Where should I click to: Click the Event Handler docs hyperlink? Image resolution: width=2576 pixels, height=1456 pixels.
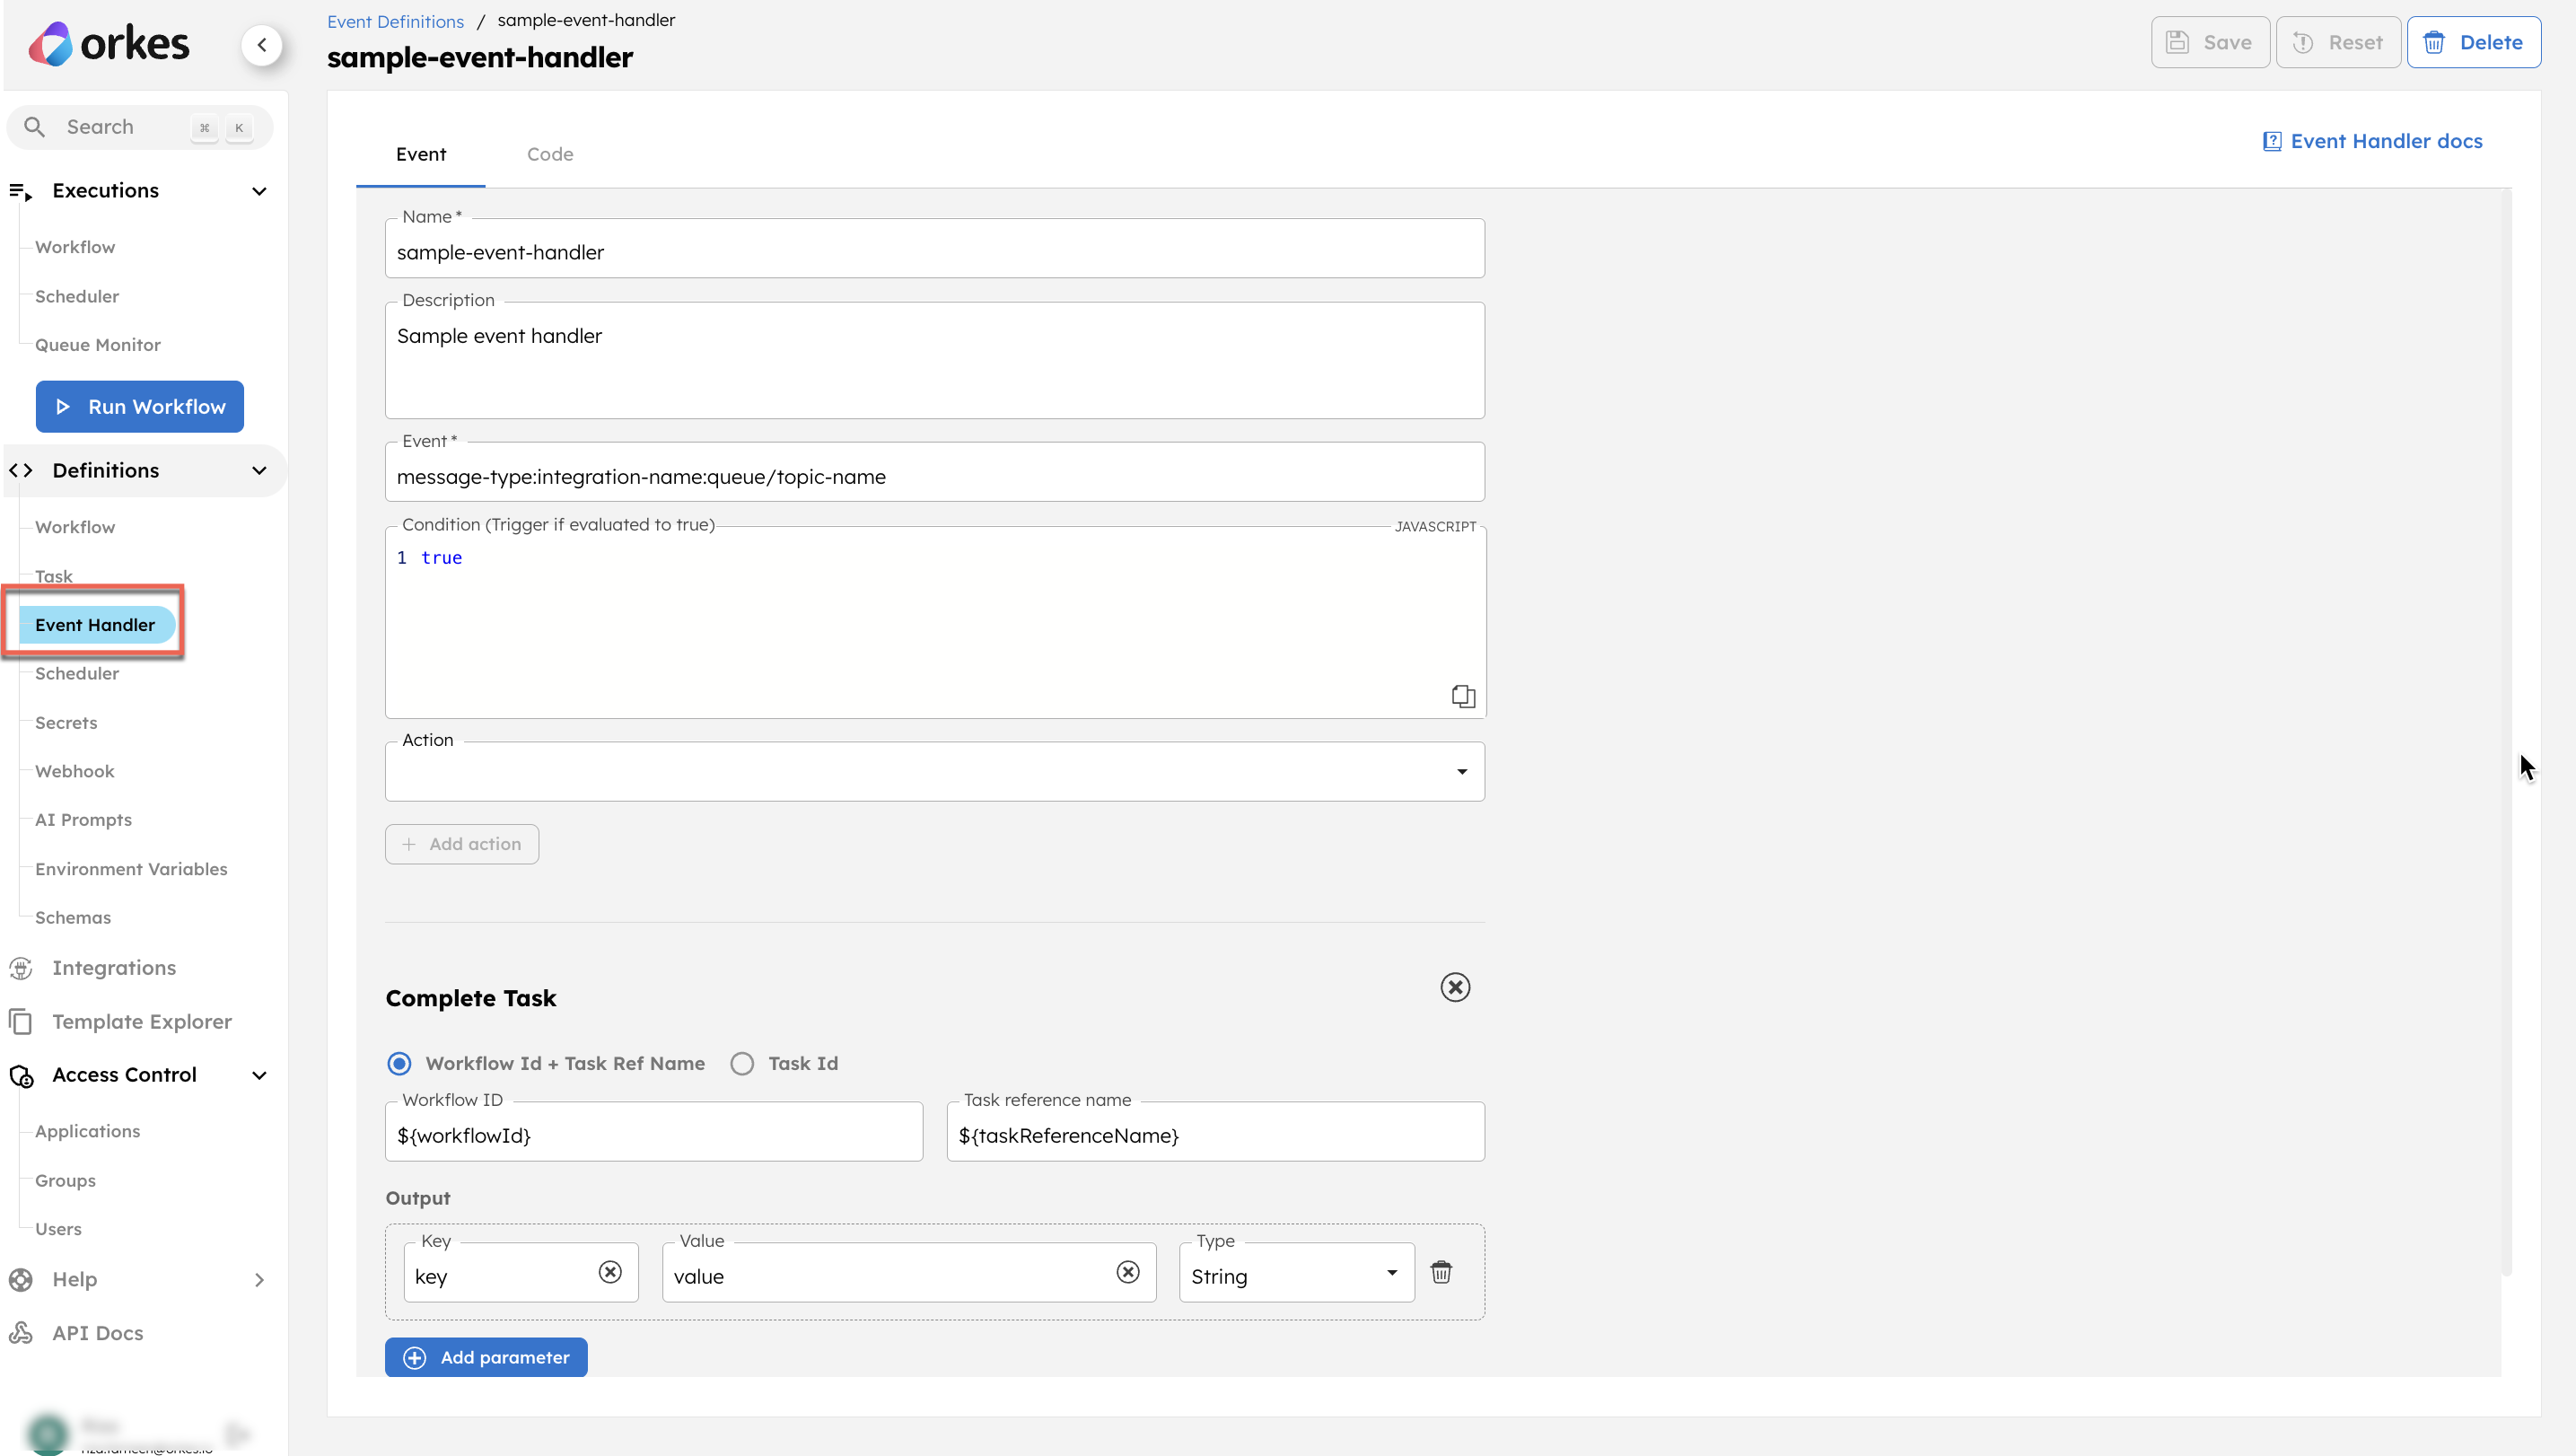(2372, 140)
